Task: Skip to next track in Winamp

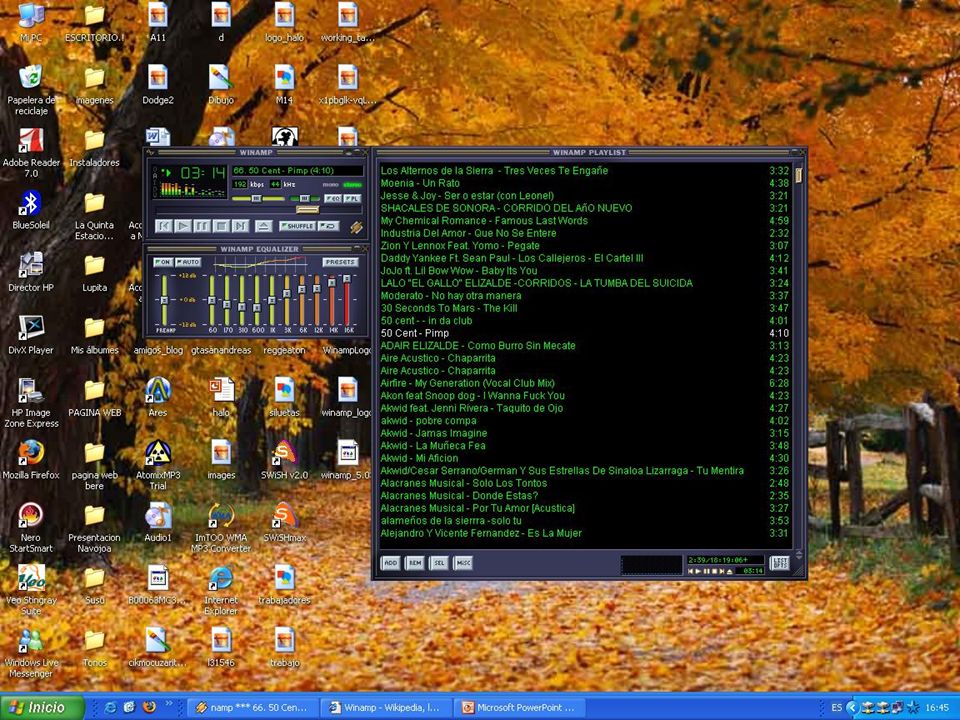Action: (241, 226)
